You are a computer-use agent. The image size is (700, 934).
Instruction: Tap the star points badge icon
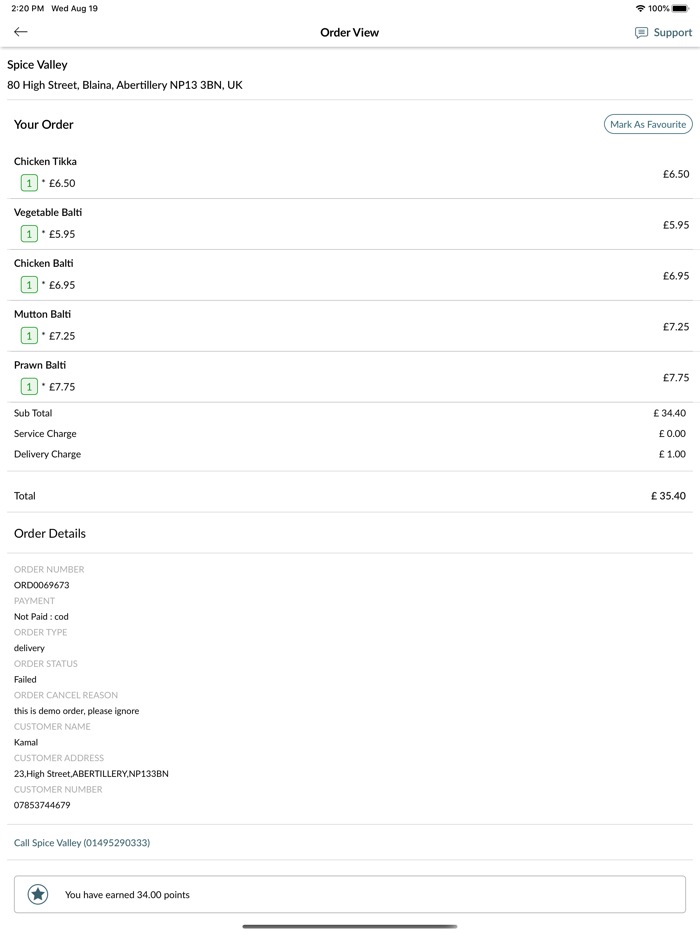point(38,894)
